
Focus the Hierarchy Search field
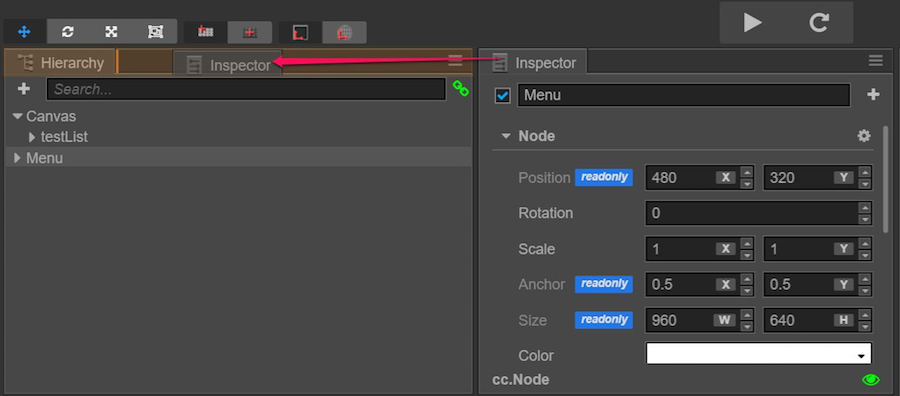click(x=246, y=90)
